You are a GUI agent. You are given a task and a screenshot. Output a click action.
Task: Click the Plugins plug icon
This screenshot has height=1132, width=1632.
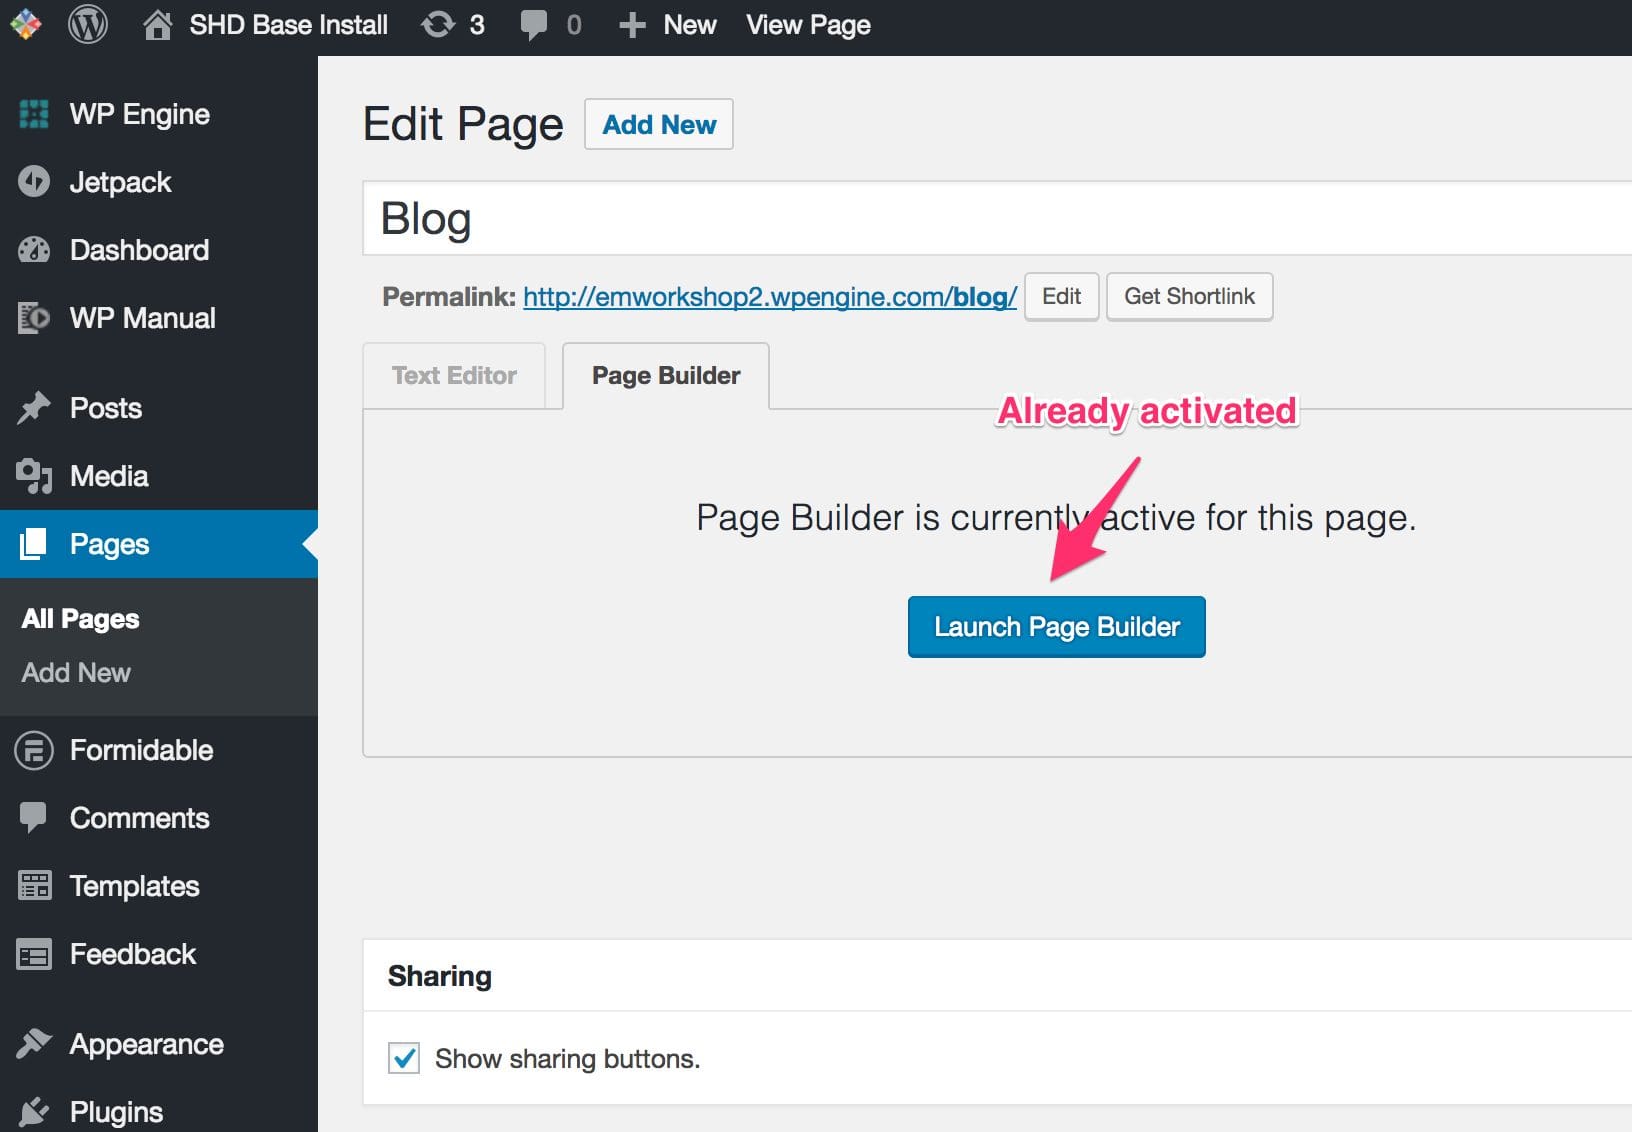tap(34, 1112)
